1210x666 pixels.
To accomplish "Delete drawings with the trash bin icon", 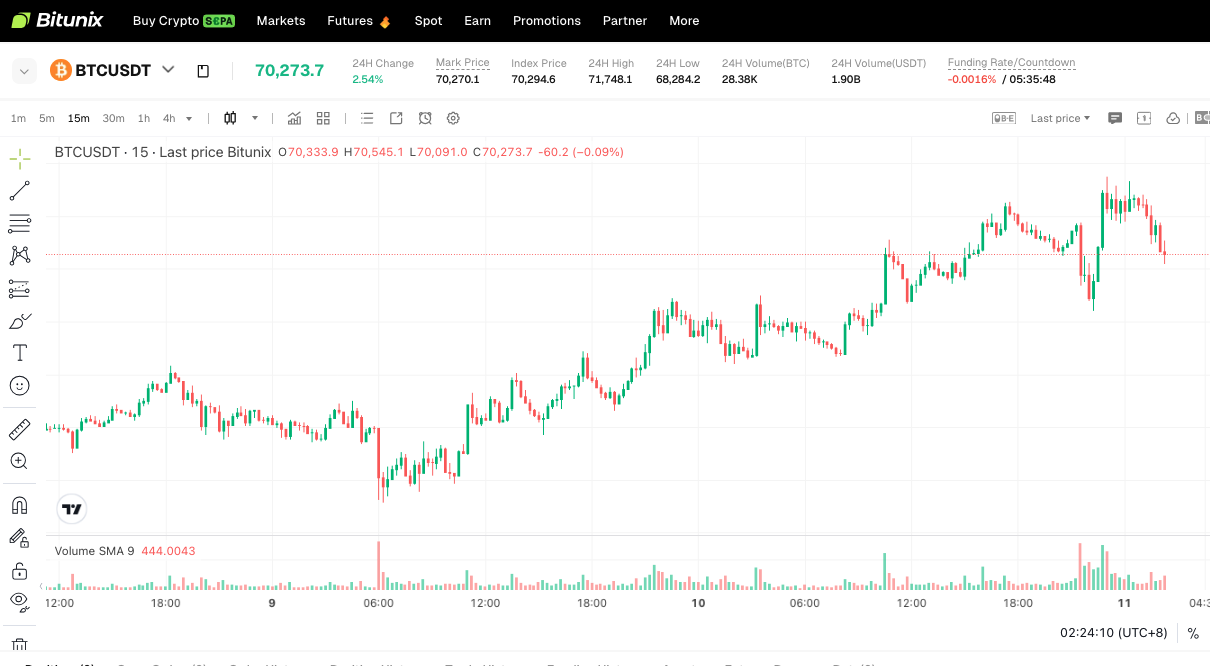I will [19, 644].
